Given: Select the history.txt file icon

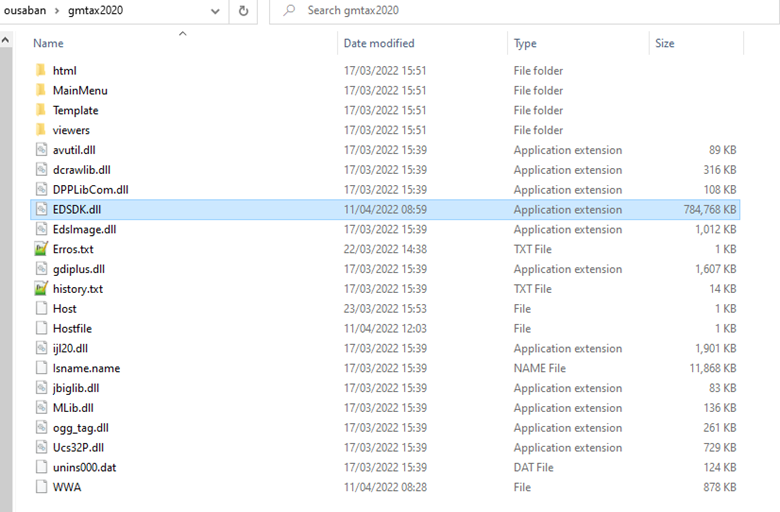Looking at the screenshot, I should point(41,289).
